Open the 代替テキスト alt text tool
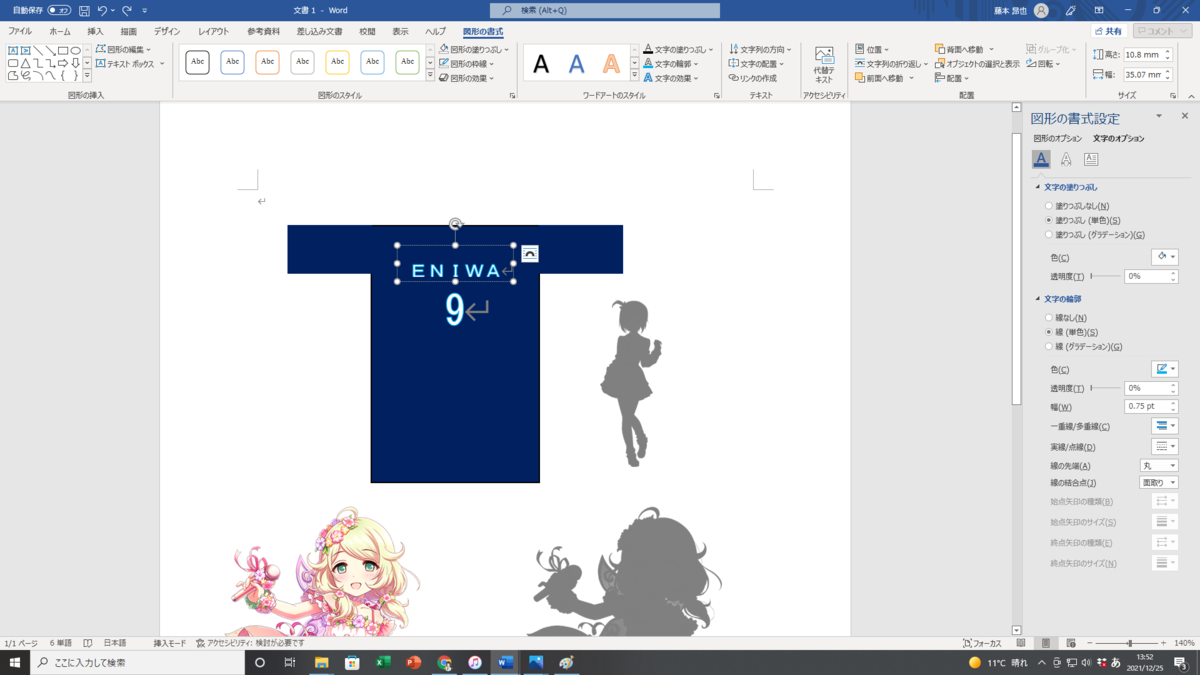Image resolution: width=1200 pixels, height=675 pixels. tap(824, 66)
